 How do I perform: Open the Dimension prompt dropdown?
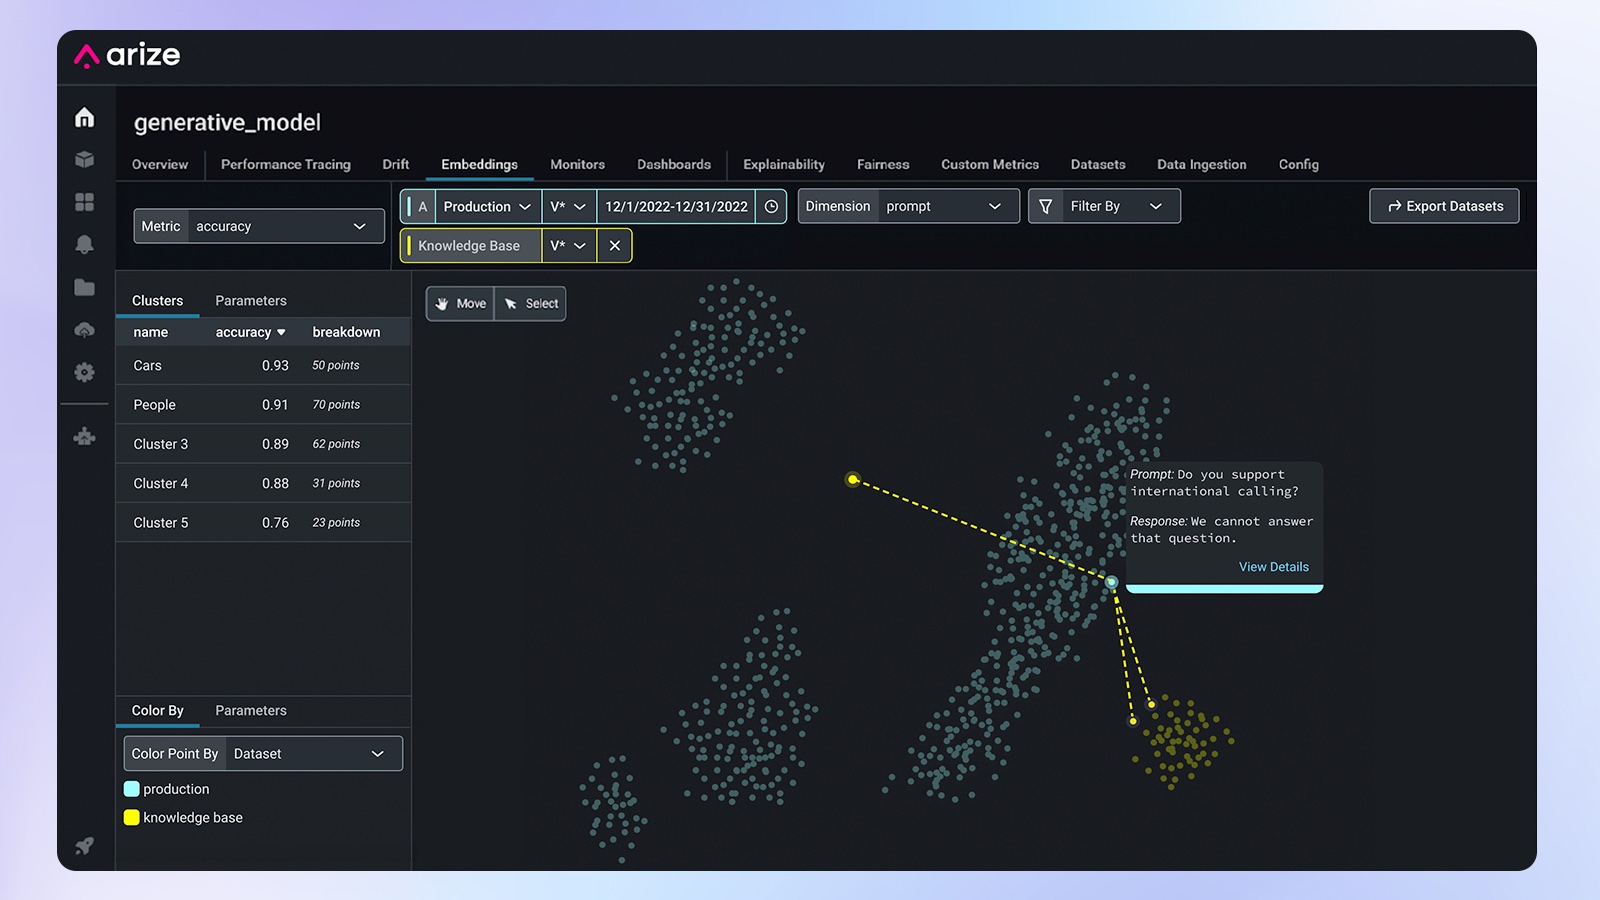pyautogui.click(x=908, y=207)
